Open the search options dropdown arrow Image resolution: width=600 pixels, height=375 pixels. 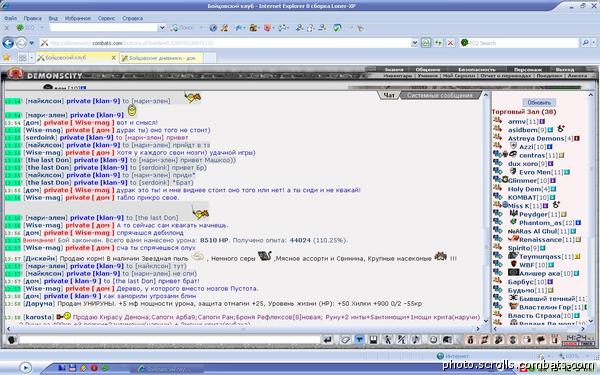click(594, 43)
